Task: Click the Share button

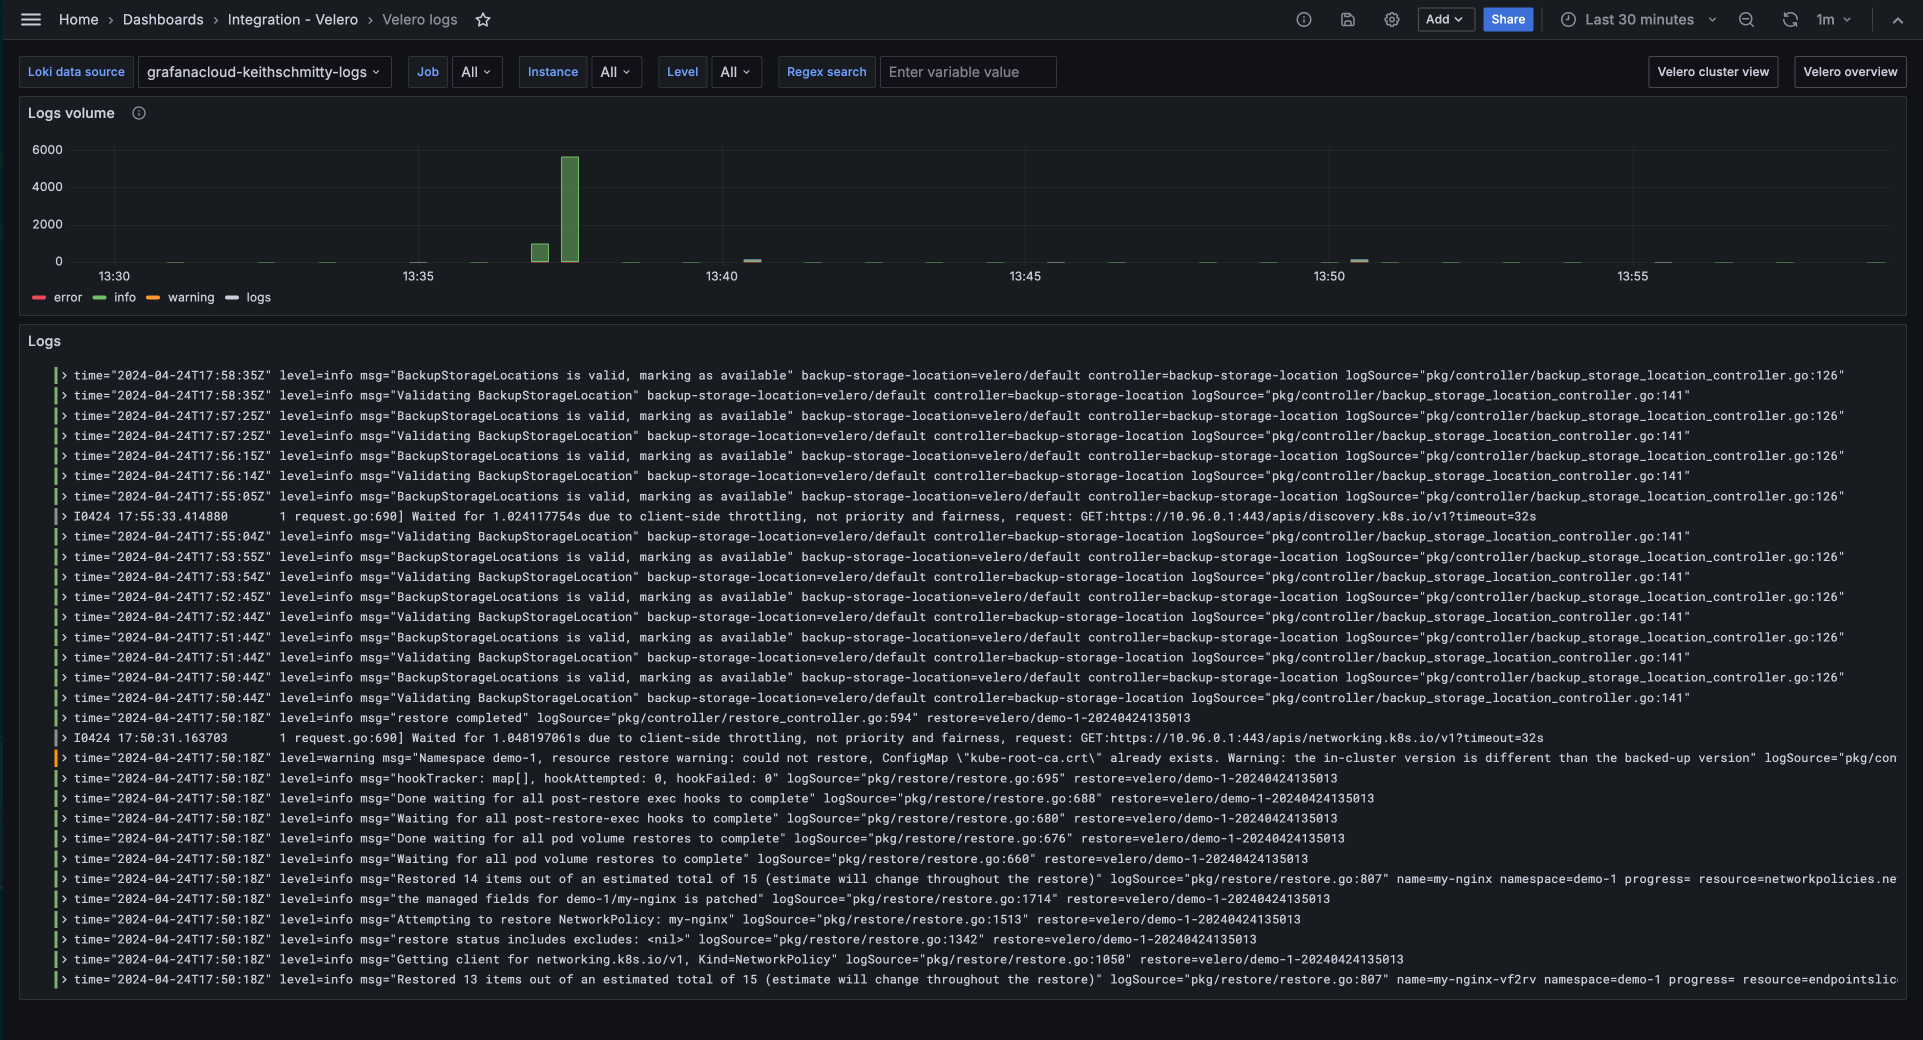Action: click(1507, 20)
